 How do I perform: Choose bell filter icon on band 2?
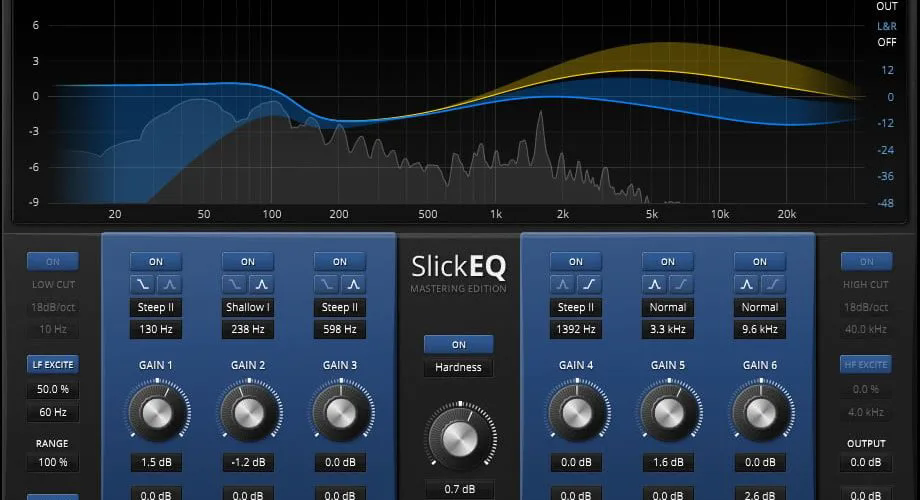point(261,285)
